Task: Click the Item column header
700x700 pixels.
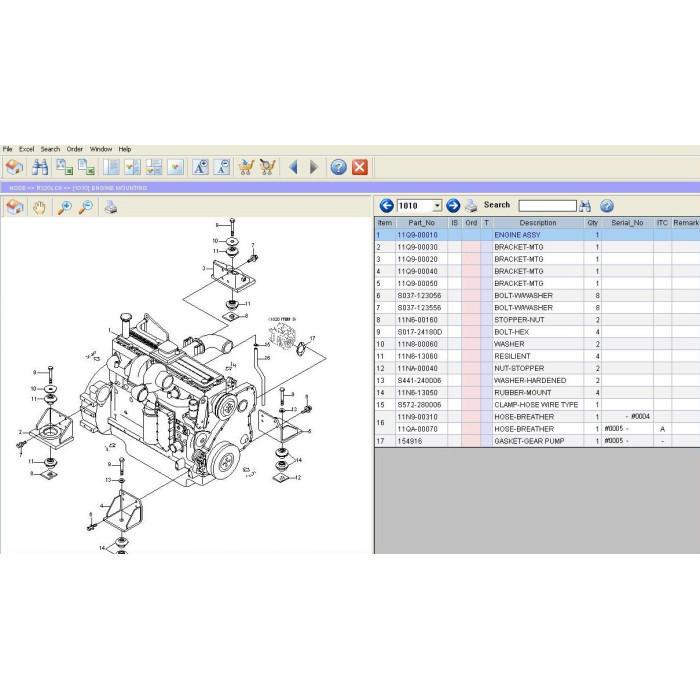Action: [x=385, y=223]
